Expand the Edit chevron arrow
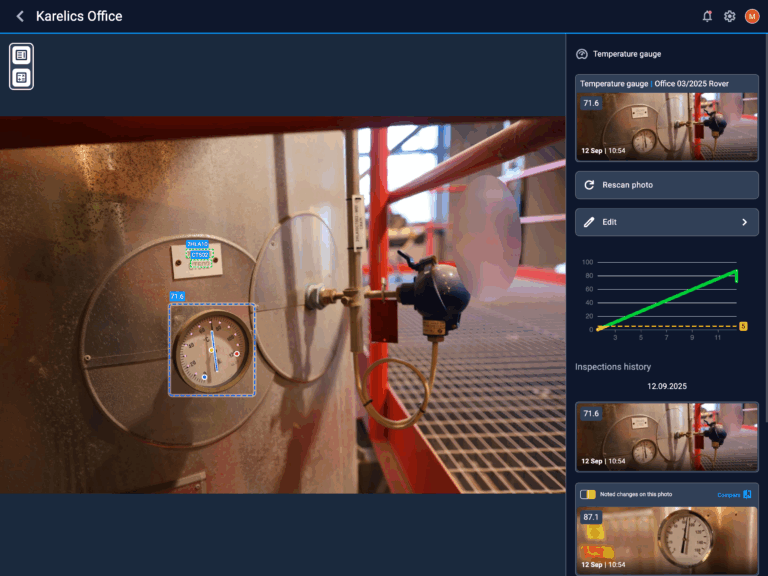The width and height of the screenshot is (768, 576). point(744,222)
